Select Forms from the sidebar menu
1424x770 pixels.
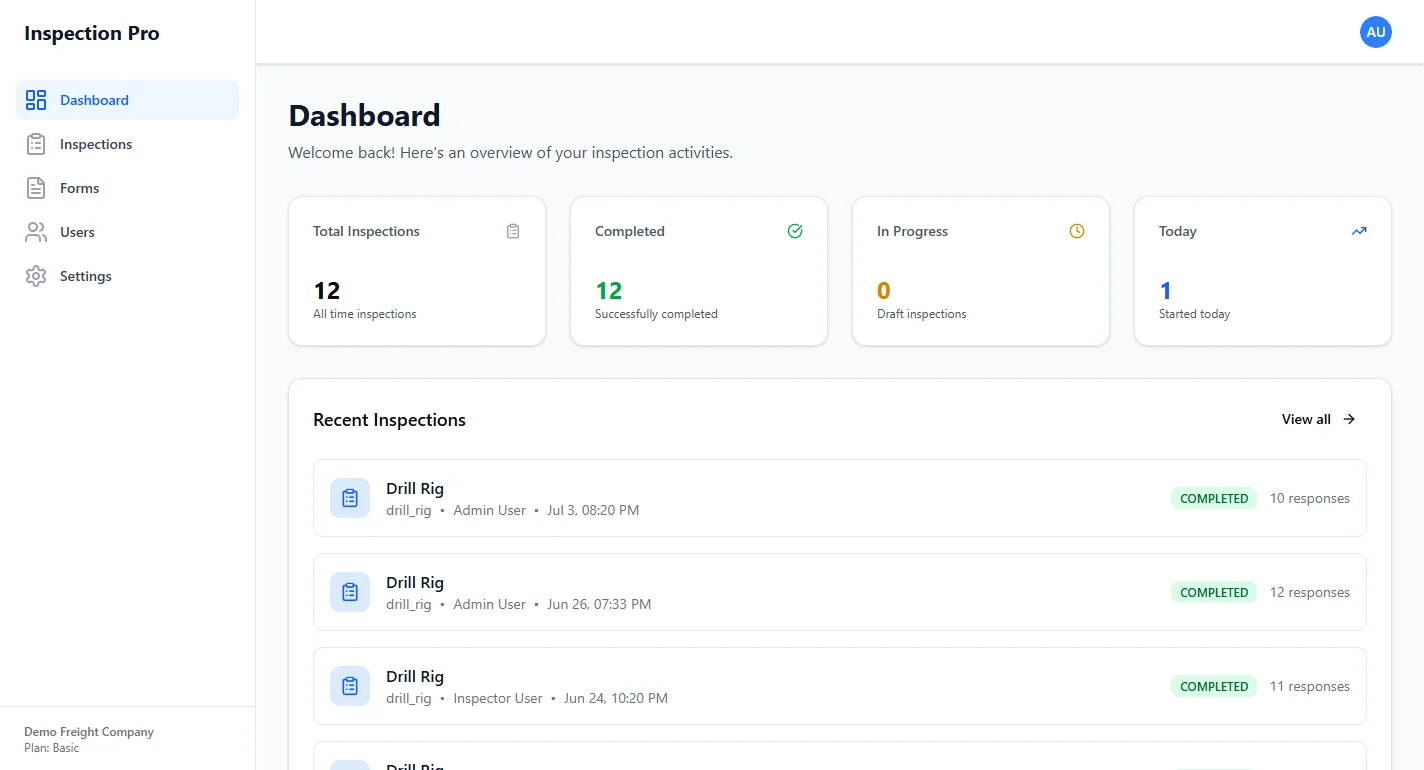pos(79,188)
